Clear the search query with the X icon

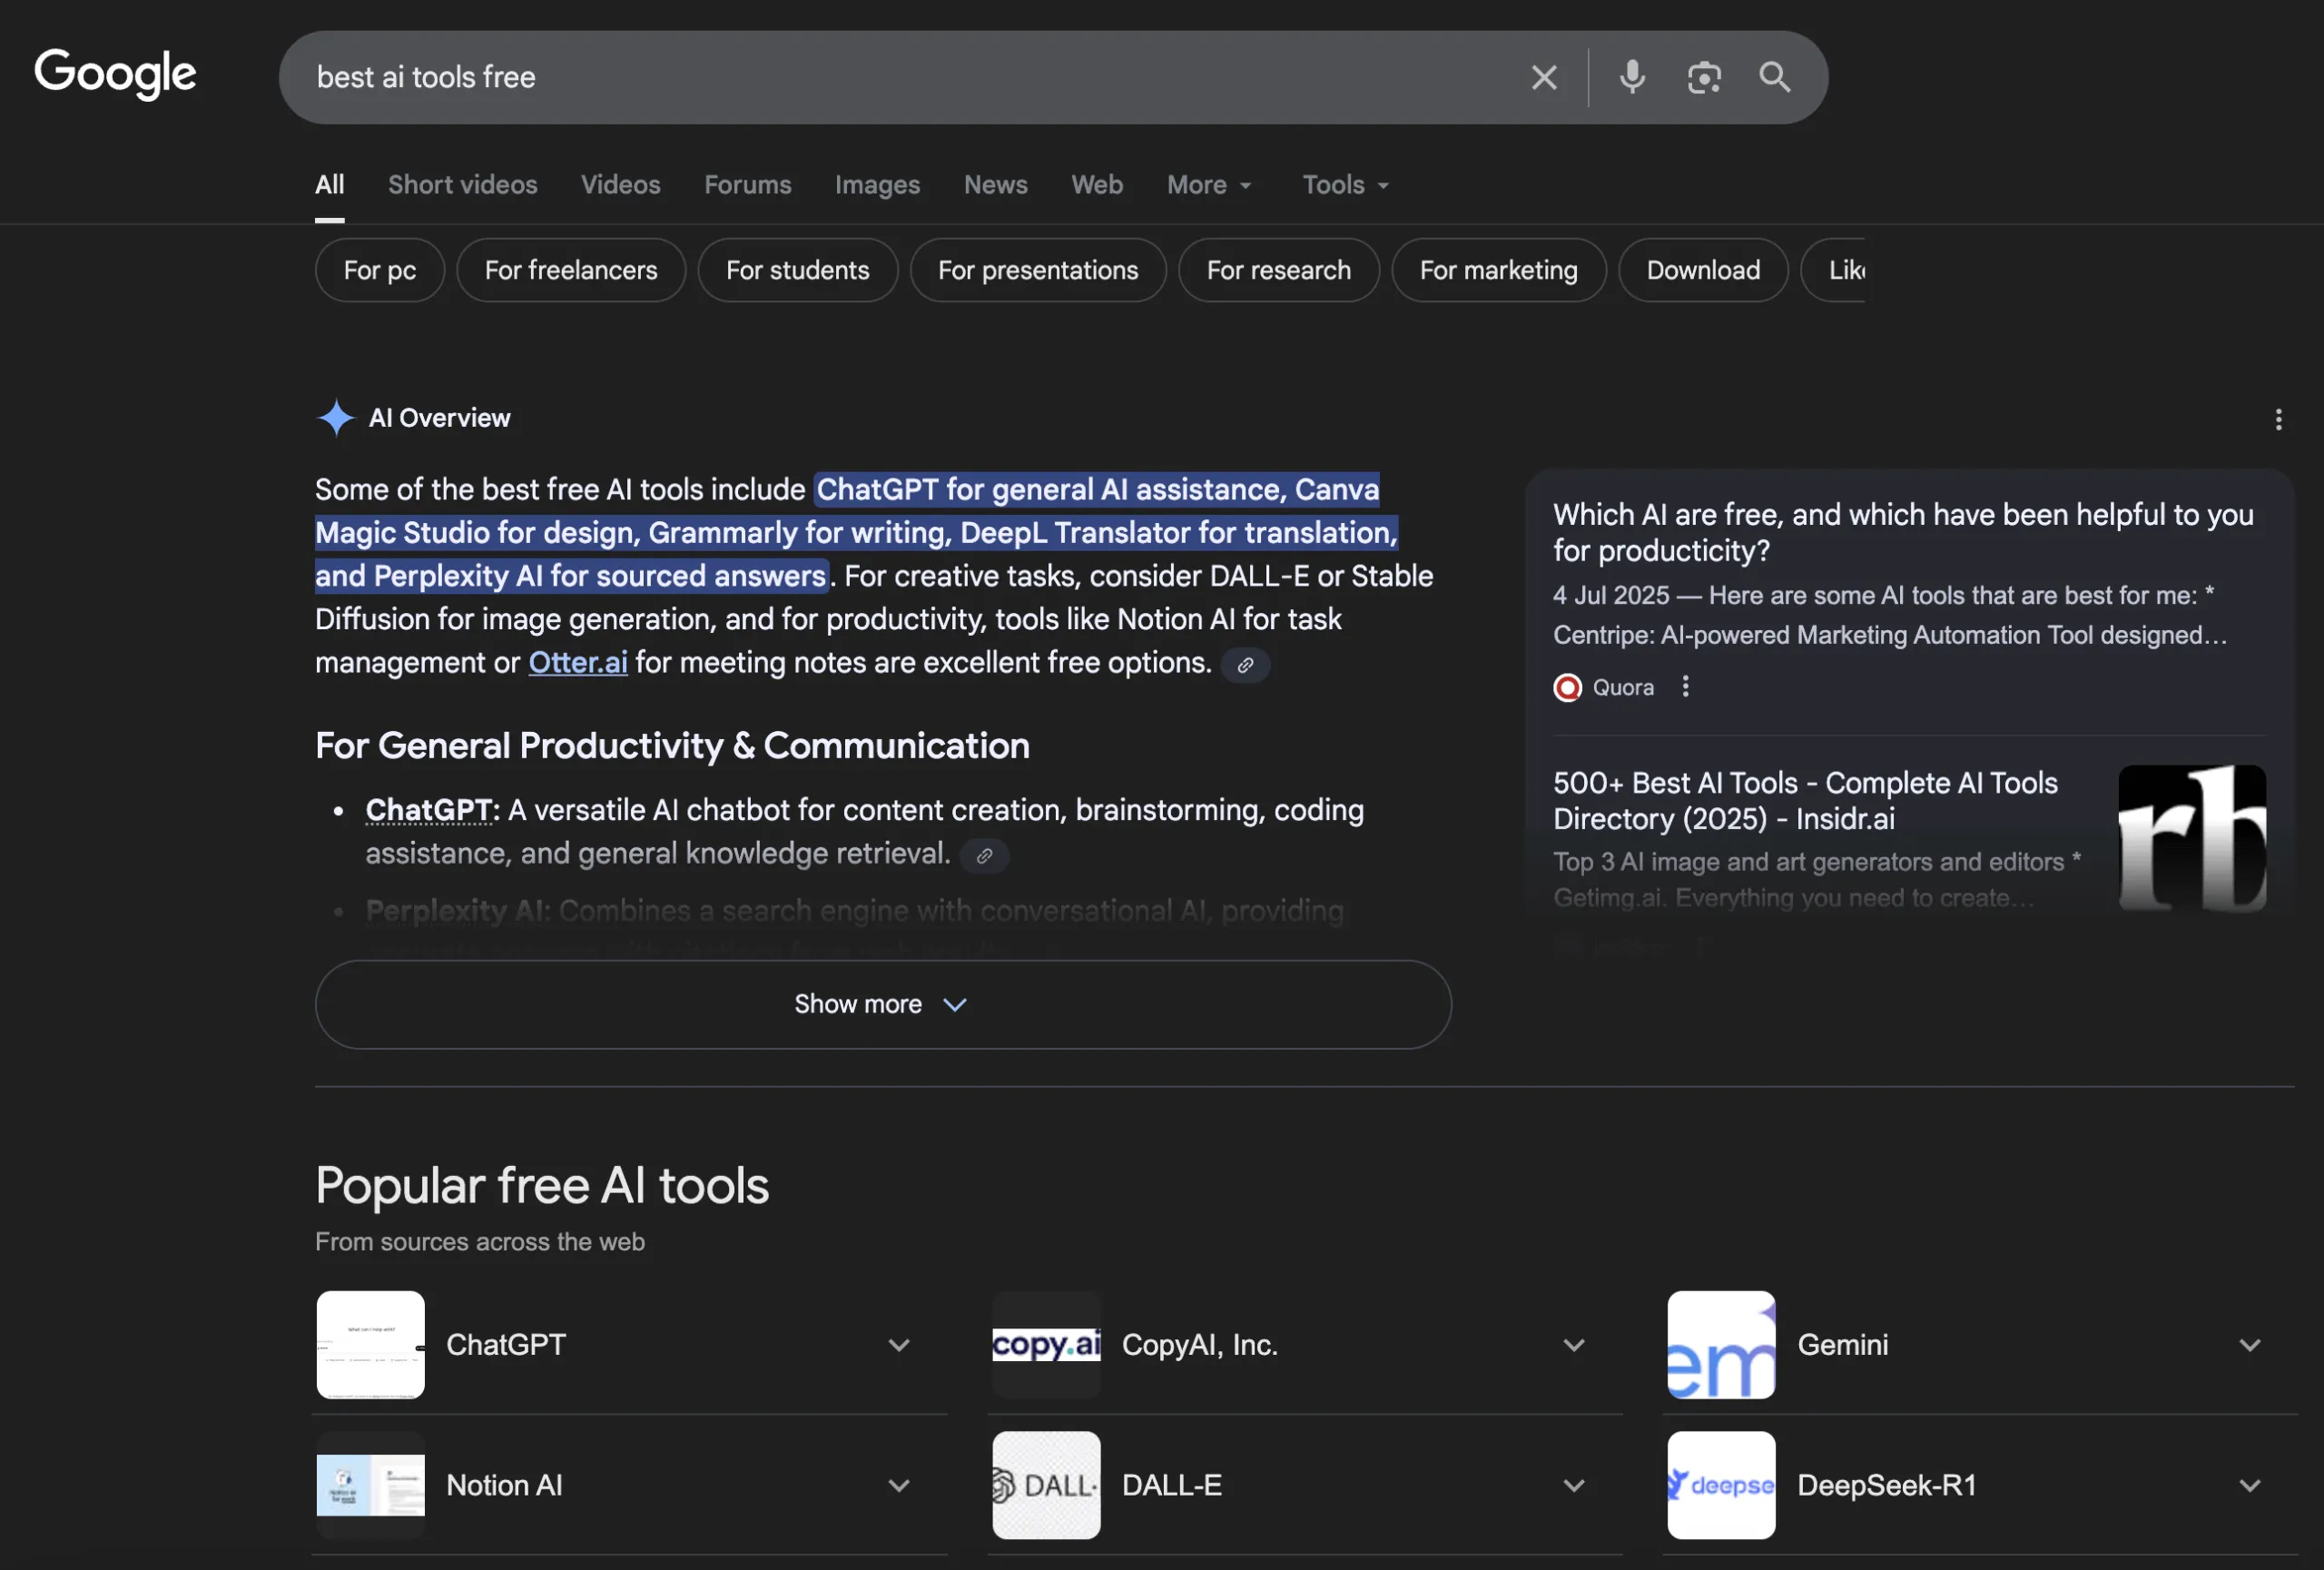[1544, 77]
